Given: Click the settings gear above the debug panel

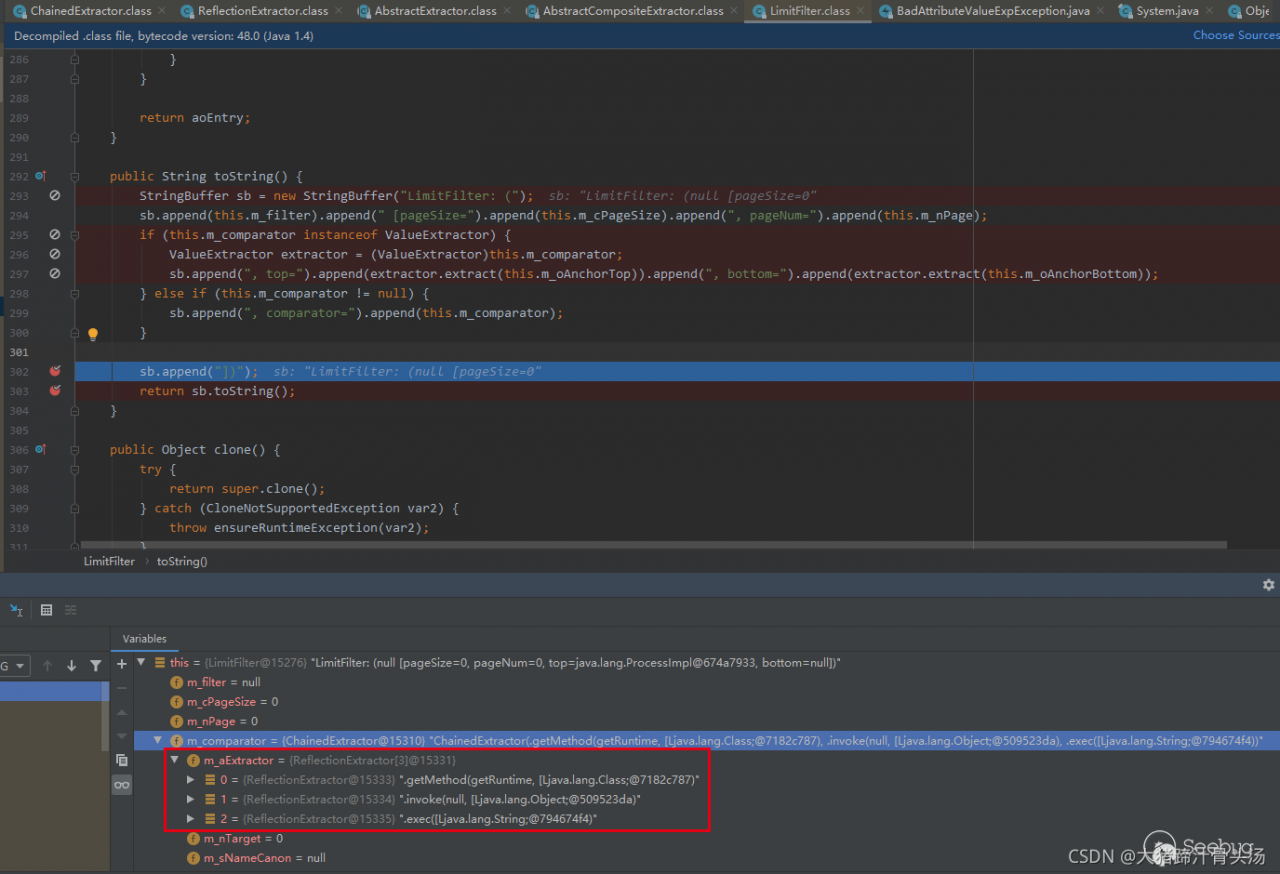Looking at the screenshot, I should coord(1268,585).
